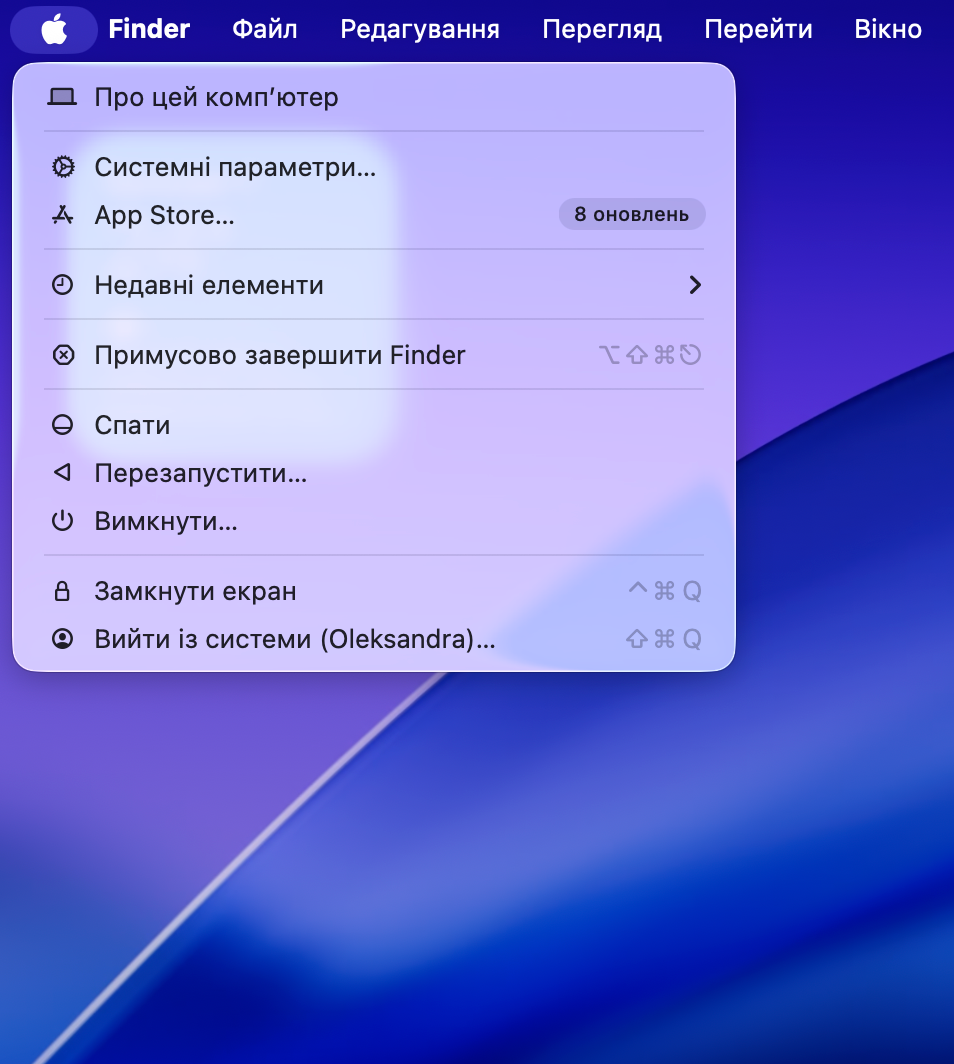Choose Замкнути екран entry
This screenshot has height=1064, width=954.
coord(374,591)
